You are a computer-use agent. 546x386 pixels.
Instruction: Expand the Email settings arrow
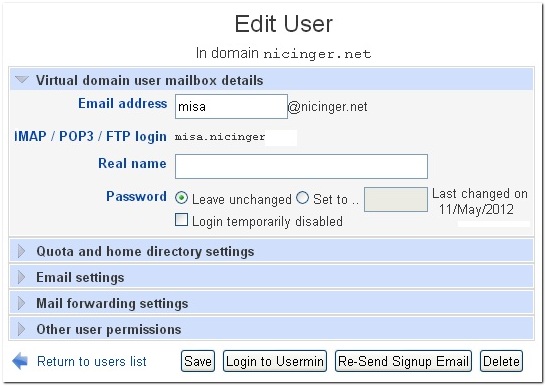click(21, 277)
